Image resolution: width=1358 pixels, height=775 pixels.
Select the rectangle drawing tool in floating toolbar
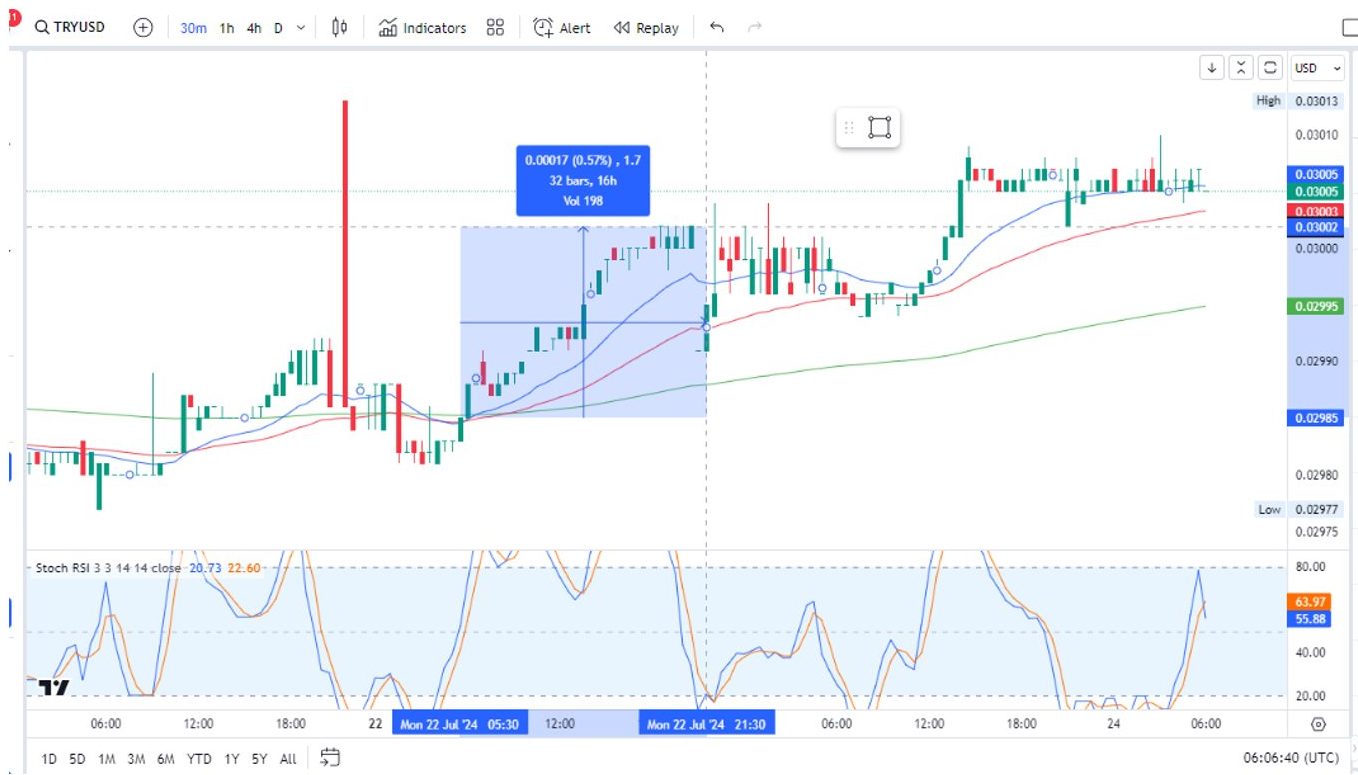[x=879, y=127]
